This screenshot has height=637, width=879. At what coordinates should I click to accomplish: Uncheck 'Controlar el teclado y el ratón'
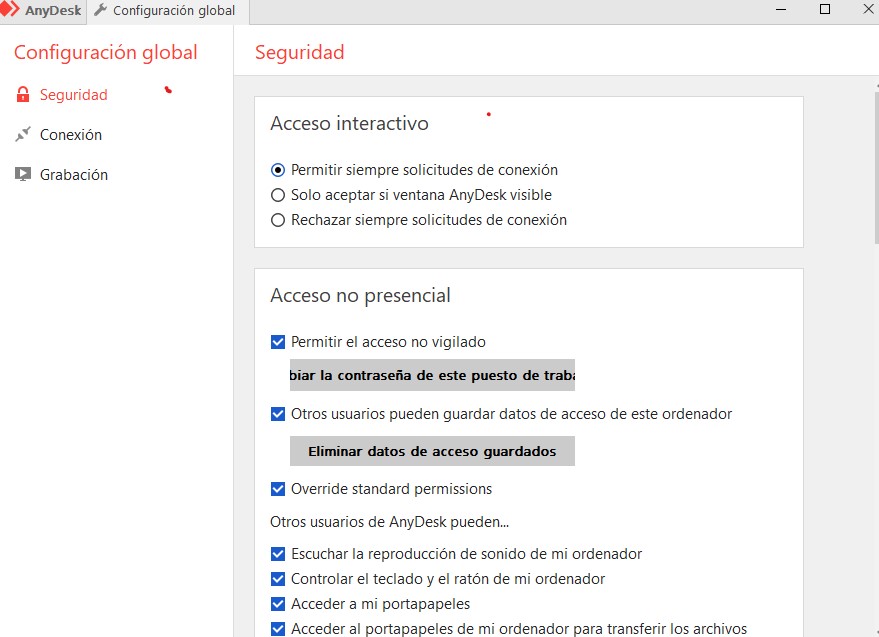coord(277,578)
